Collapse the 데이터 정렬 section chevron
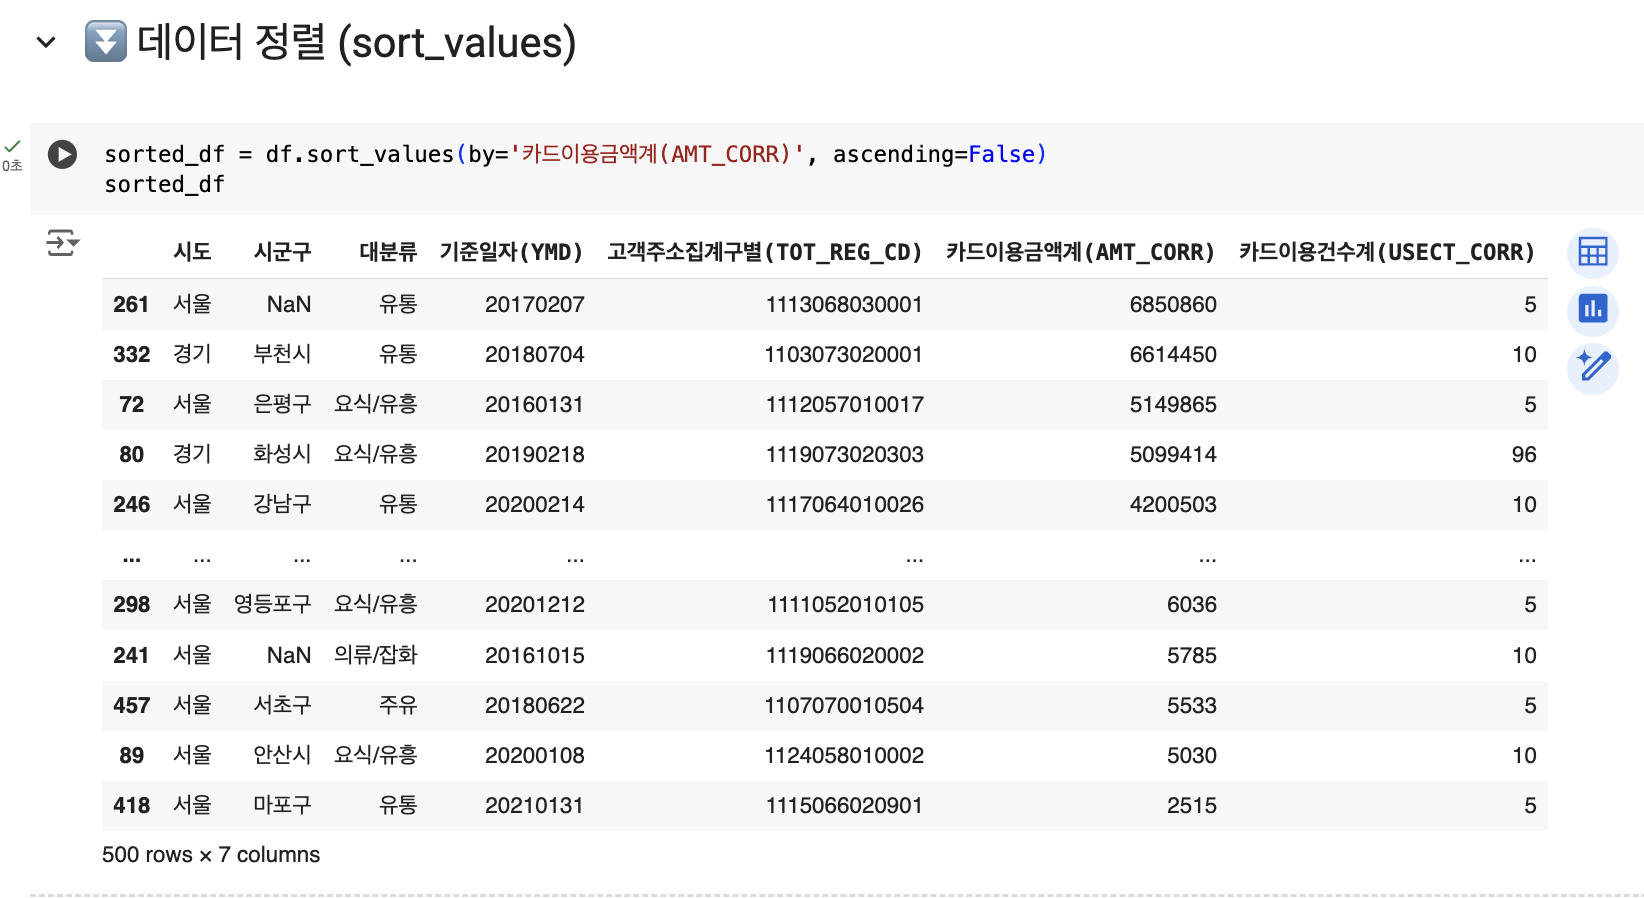Viewport: 1644px width, 898px height. coord(45,42)
